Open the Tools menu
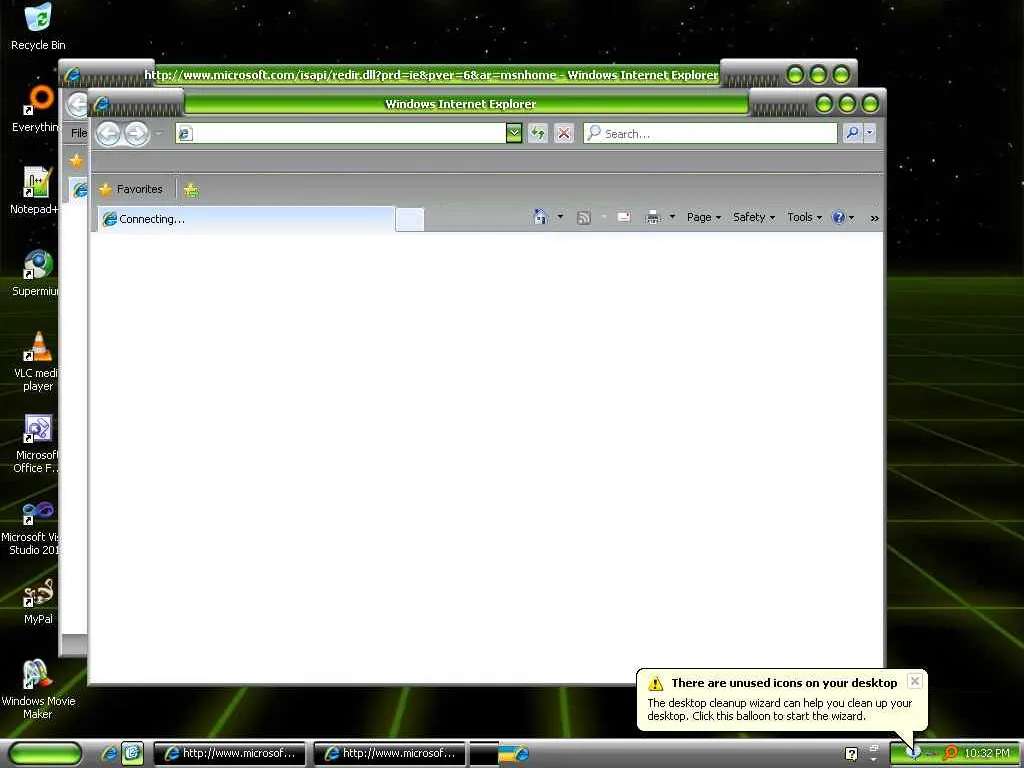The width and height of the screenshot is (1024, 768). pyautogui.click(x=804, y=217)
